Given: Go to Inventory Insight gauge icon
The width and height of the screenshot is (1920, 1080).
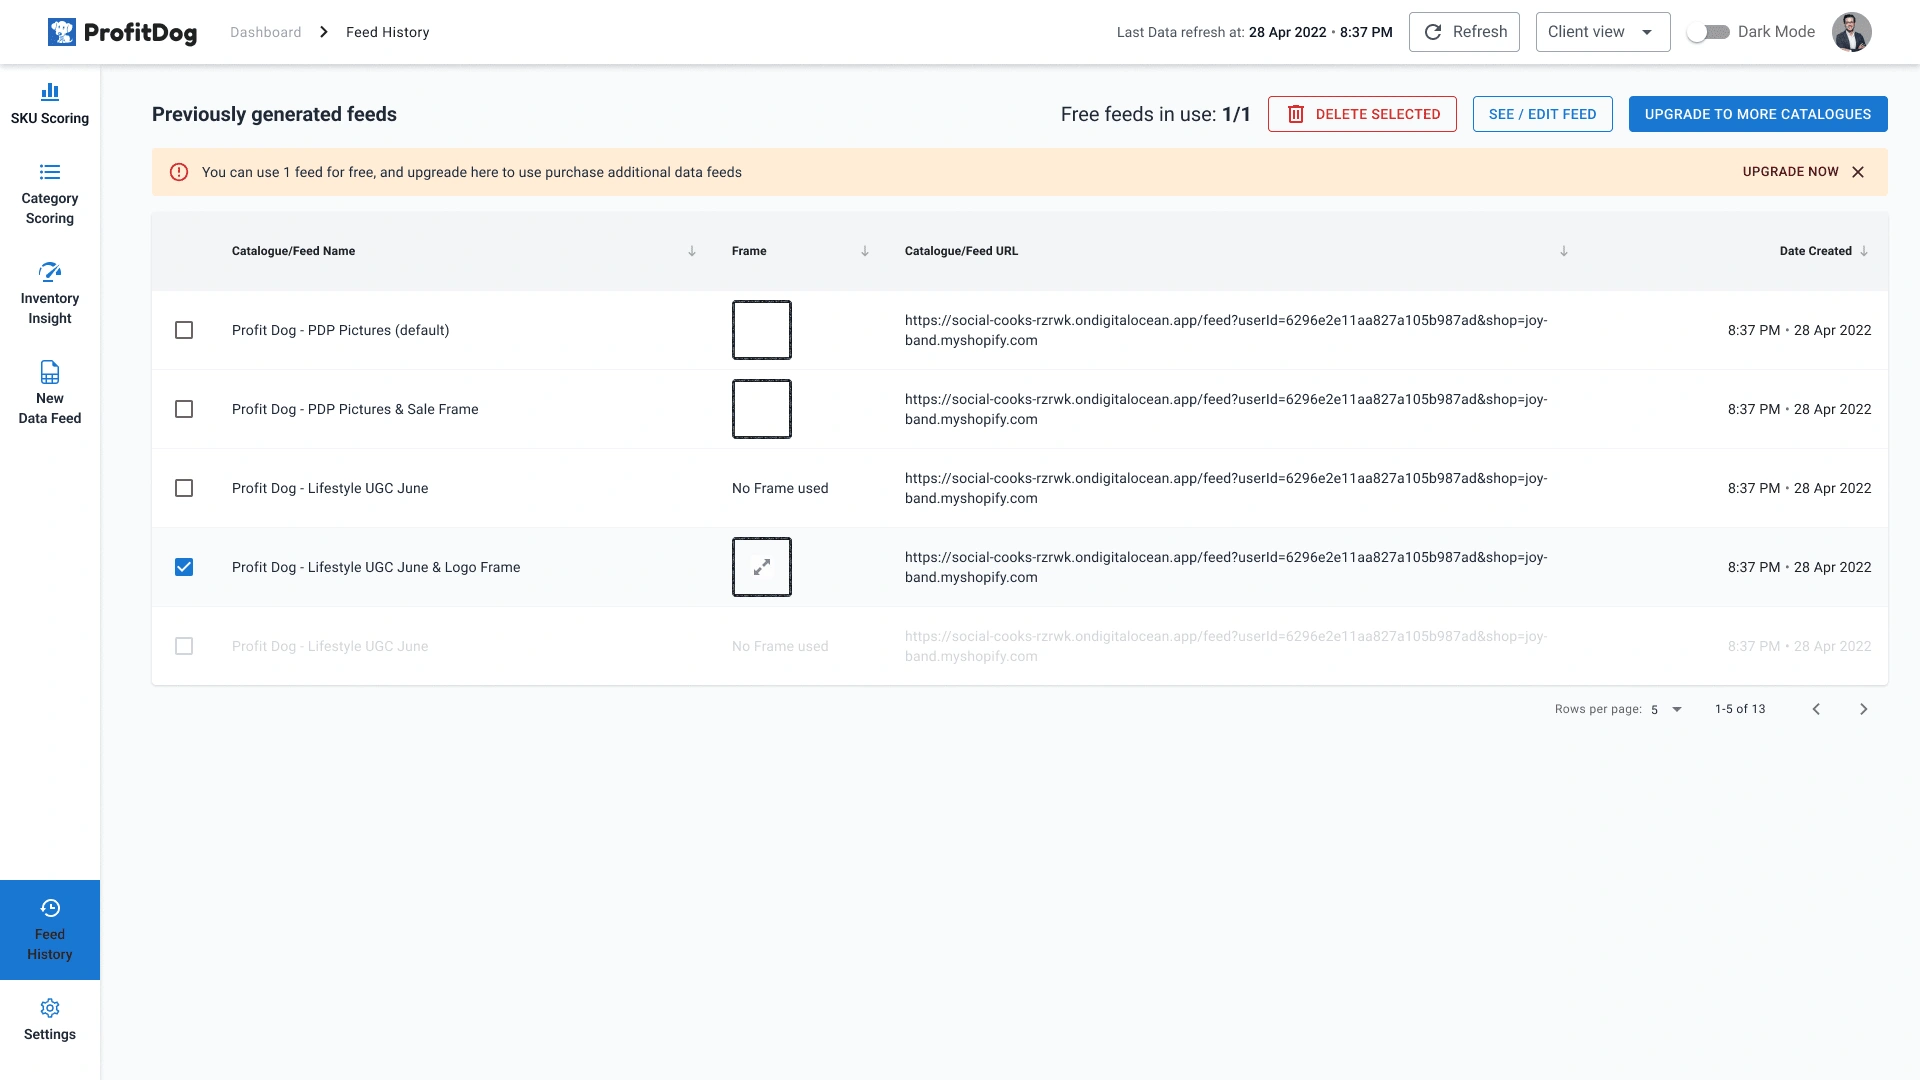Looking at the screenshot, I should (50, 272).
